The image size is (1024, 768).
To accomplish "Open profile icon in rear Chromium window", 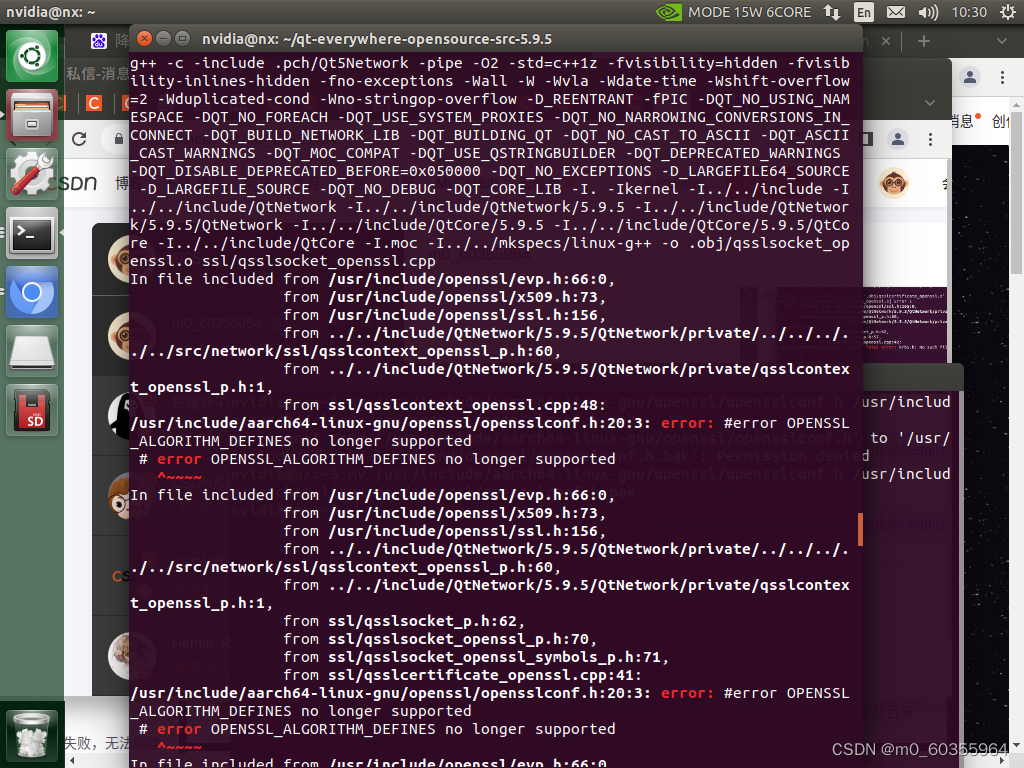I will tap(970, 78).
